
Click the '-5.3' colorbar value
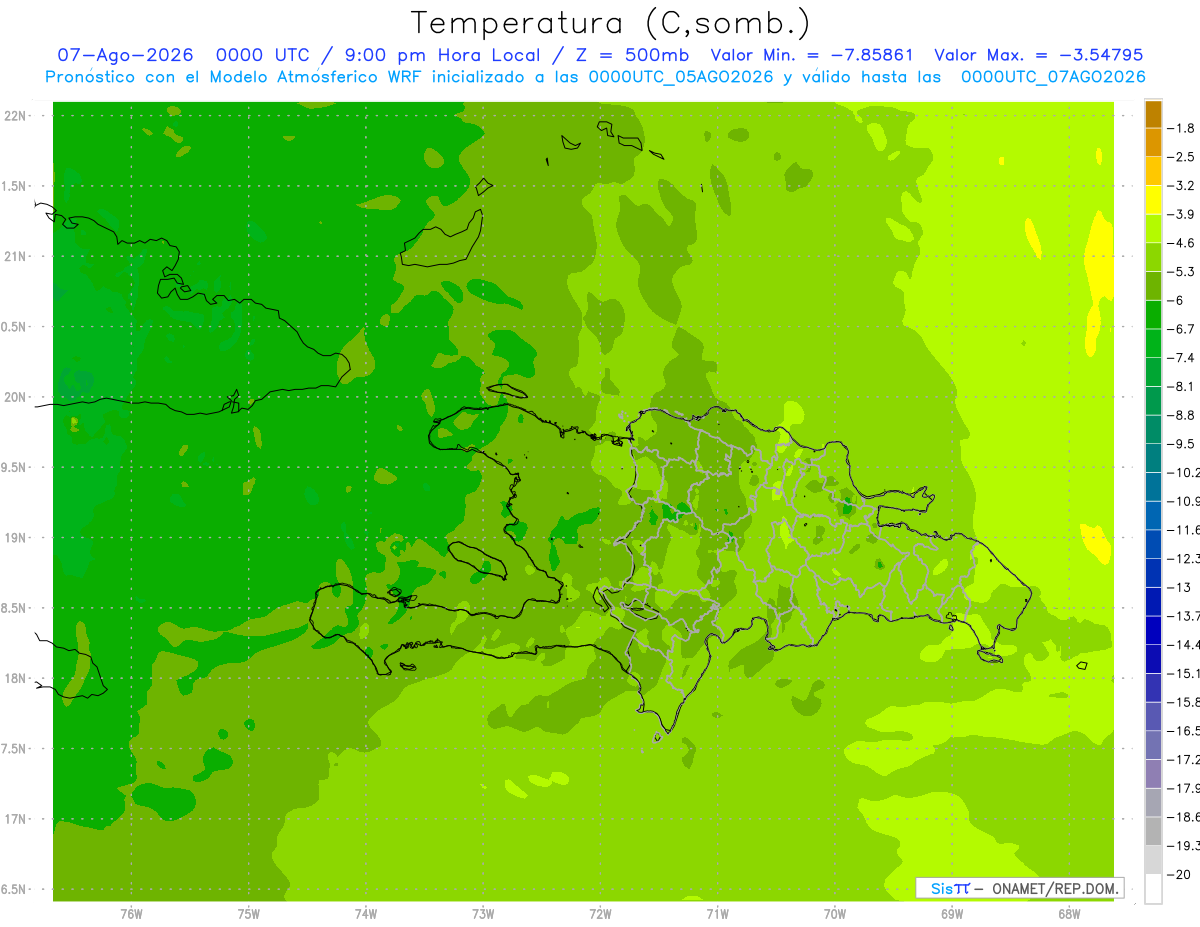tap(1181, 272)
